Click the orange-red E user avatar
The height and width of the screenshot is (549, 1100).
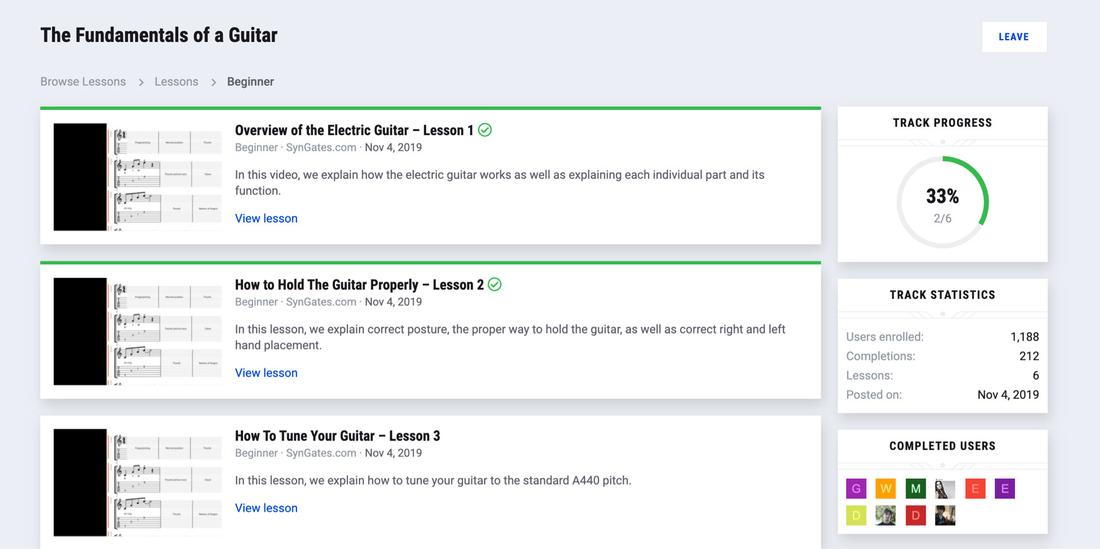(x=975, y=489)
